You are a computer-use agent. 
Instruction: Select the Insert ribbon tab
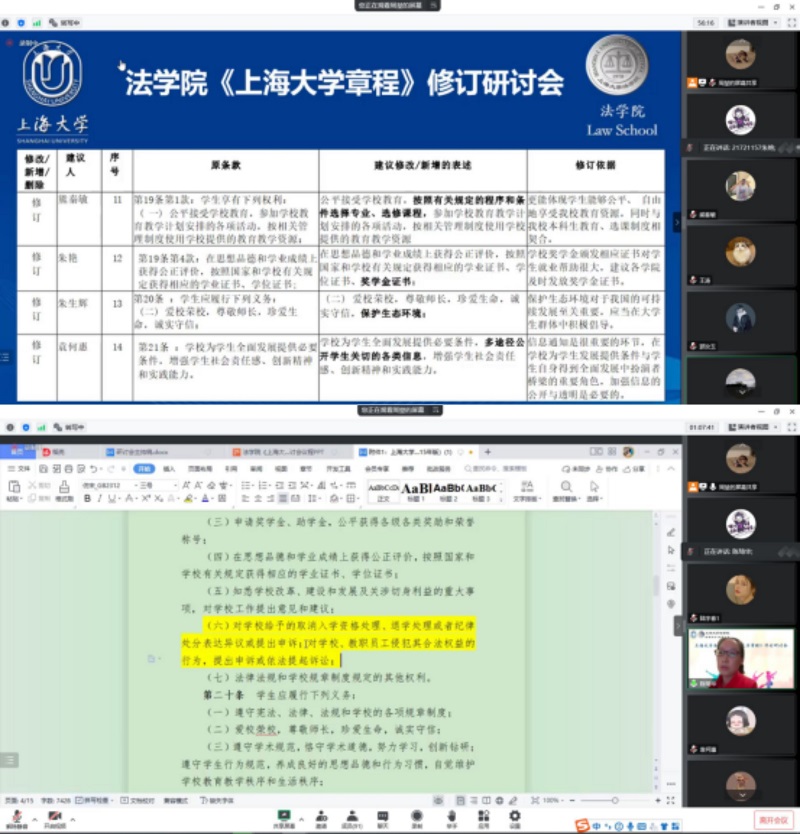point(169,468)
